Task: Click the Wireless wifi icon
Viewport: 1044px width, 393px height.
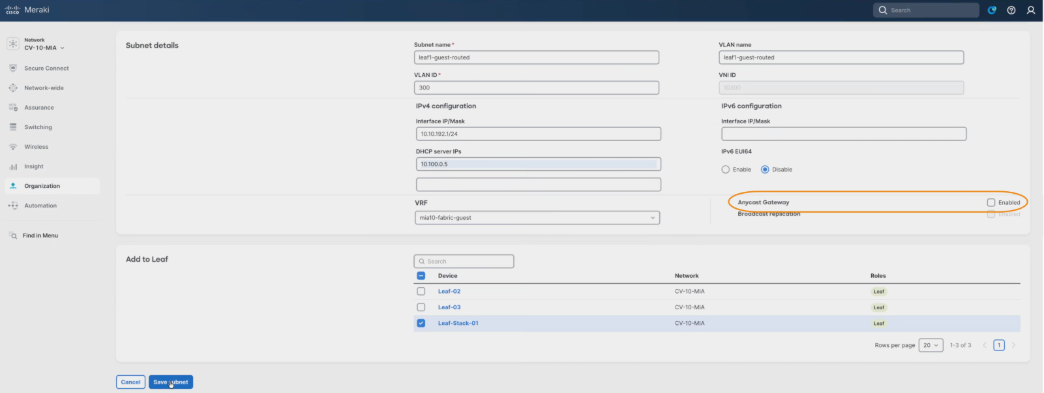Action: pyautogui.click(x=13, y=147)
